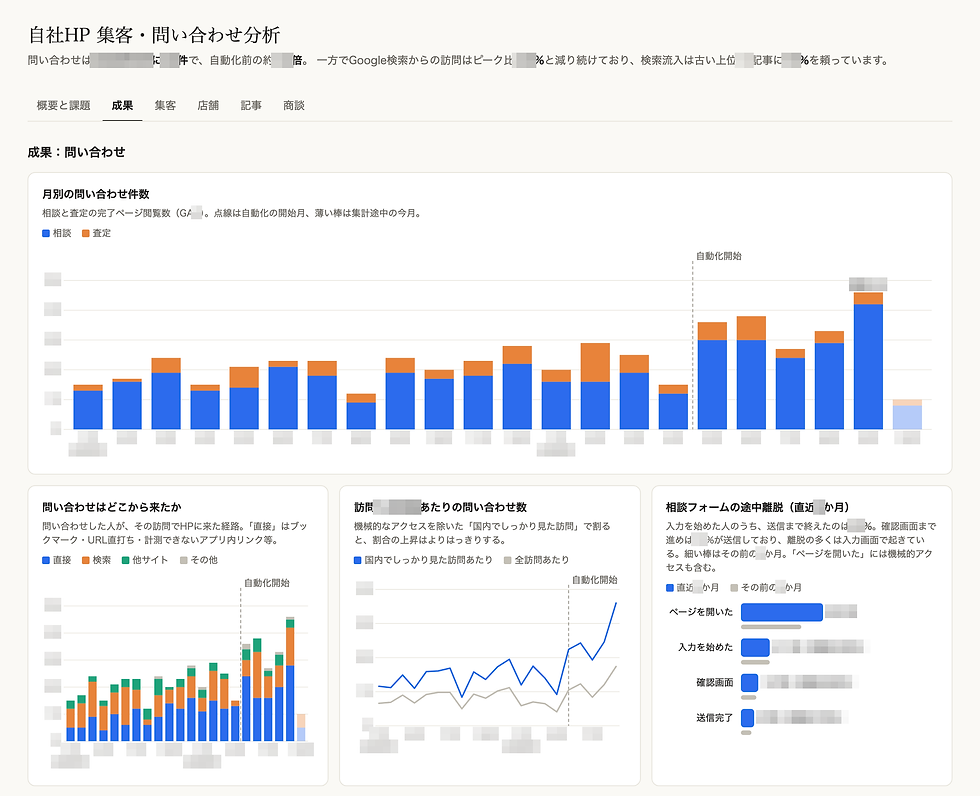Go to the 店舗 tab
The height and width of the screenshot is (796, 980).
[208, 106]
